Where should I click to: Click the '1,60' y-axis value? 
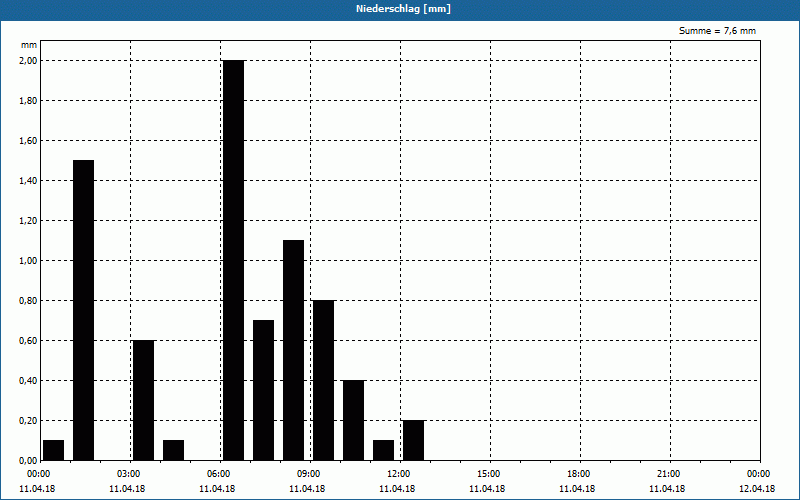tap(29, 140)
